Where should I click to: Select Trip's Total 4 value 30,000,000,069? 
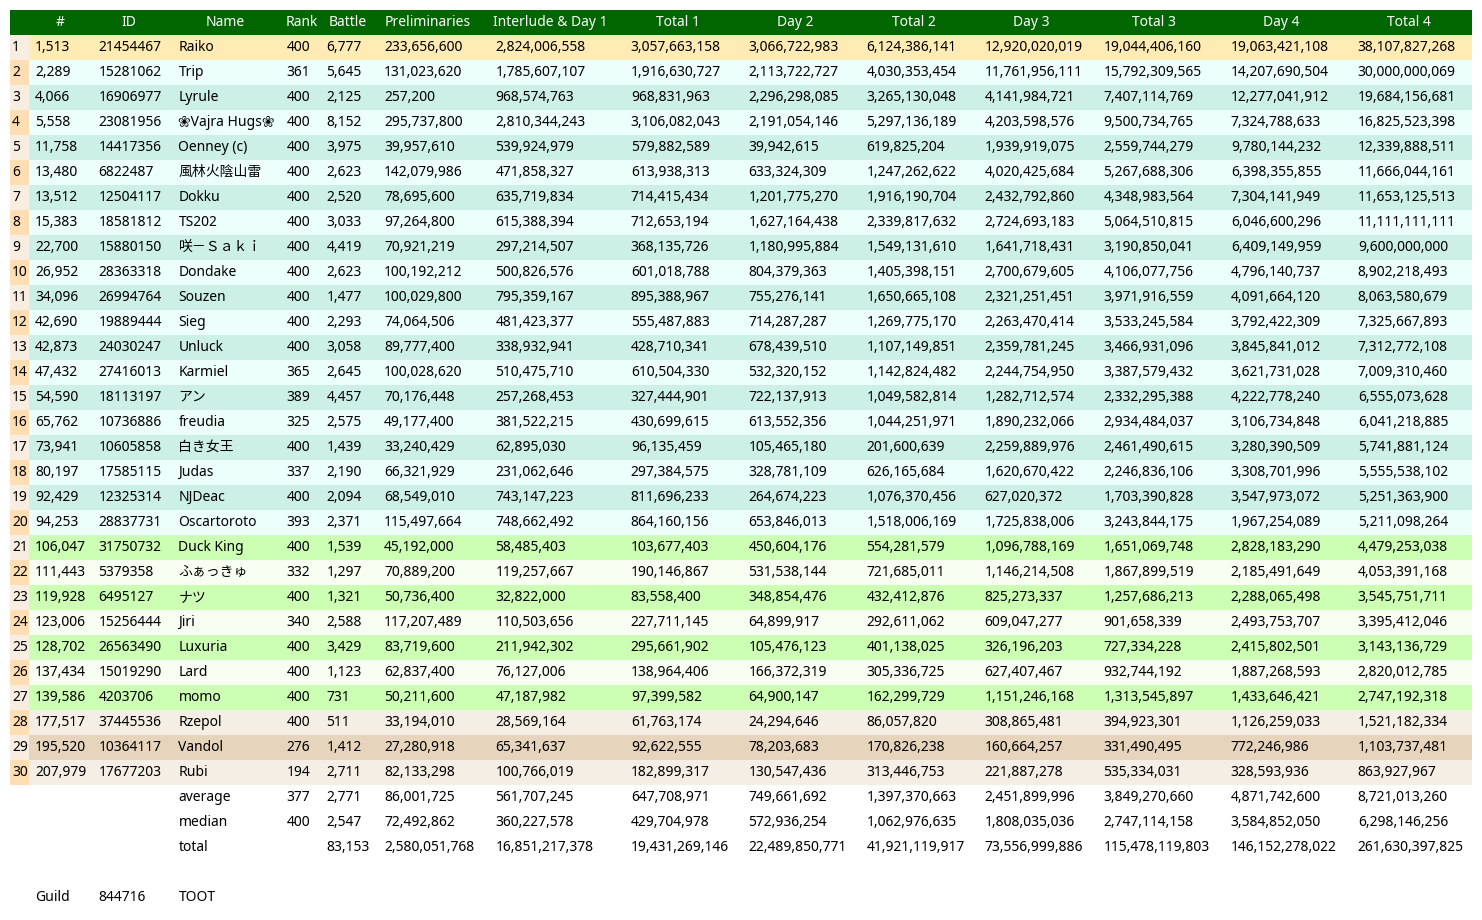point(1406,71)
